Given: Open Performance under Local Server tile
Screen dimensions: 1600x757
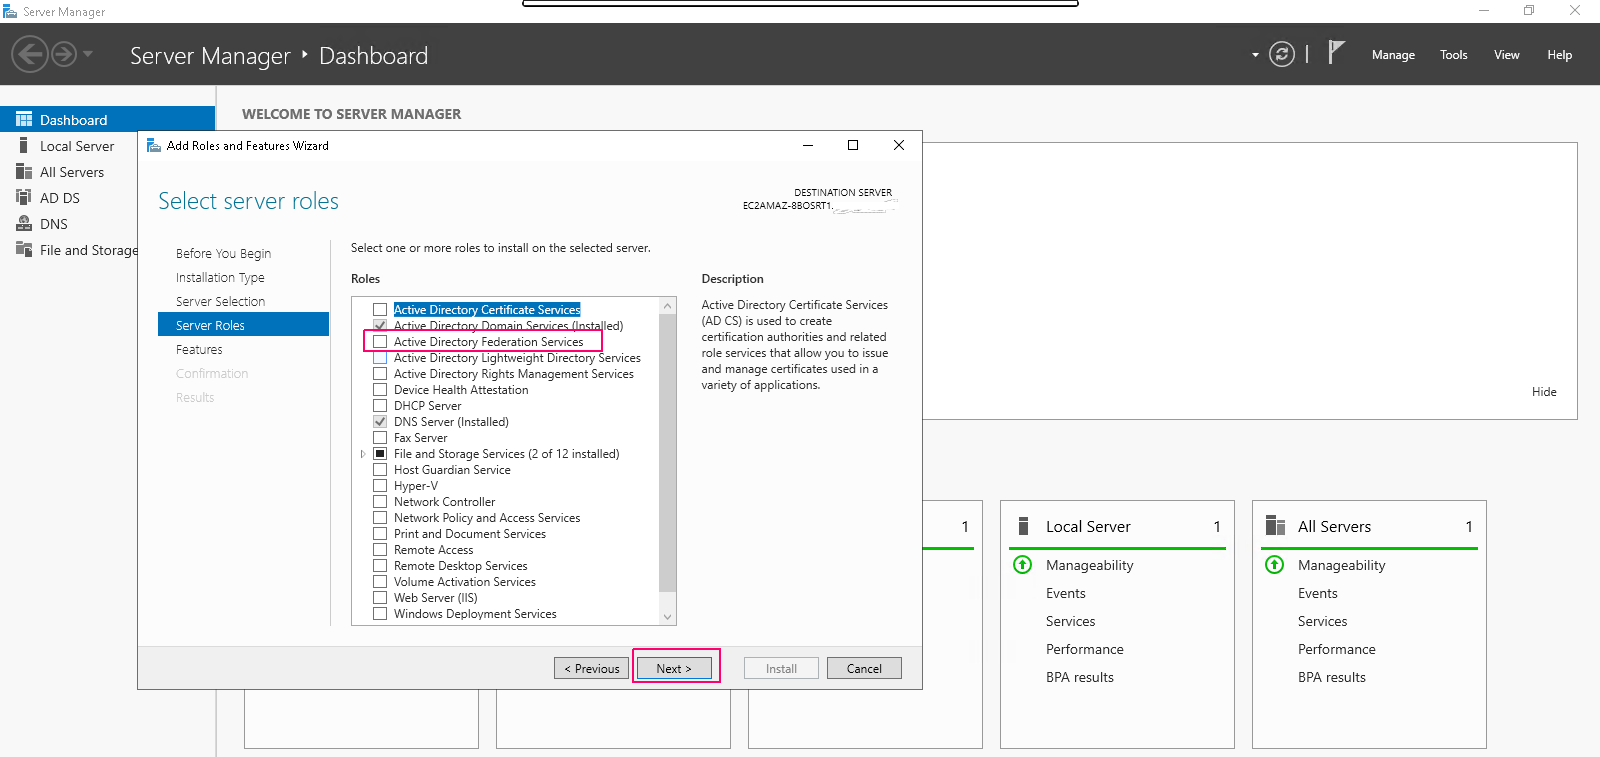Looking at the screenshot, I should coord(1085,649).
